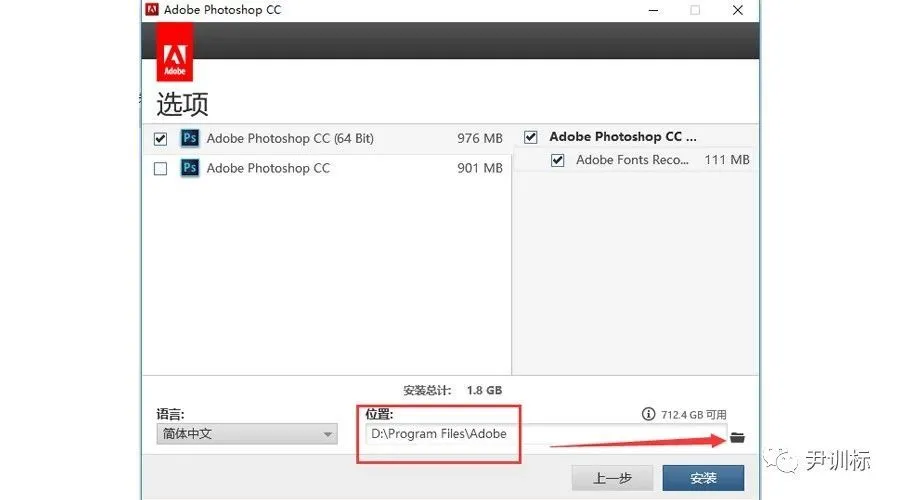Click the info icon beside 712.4 GB 可用
Screen dimensions: 900x500
648,414
